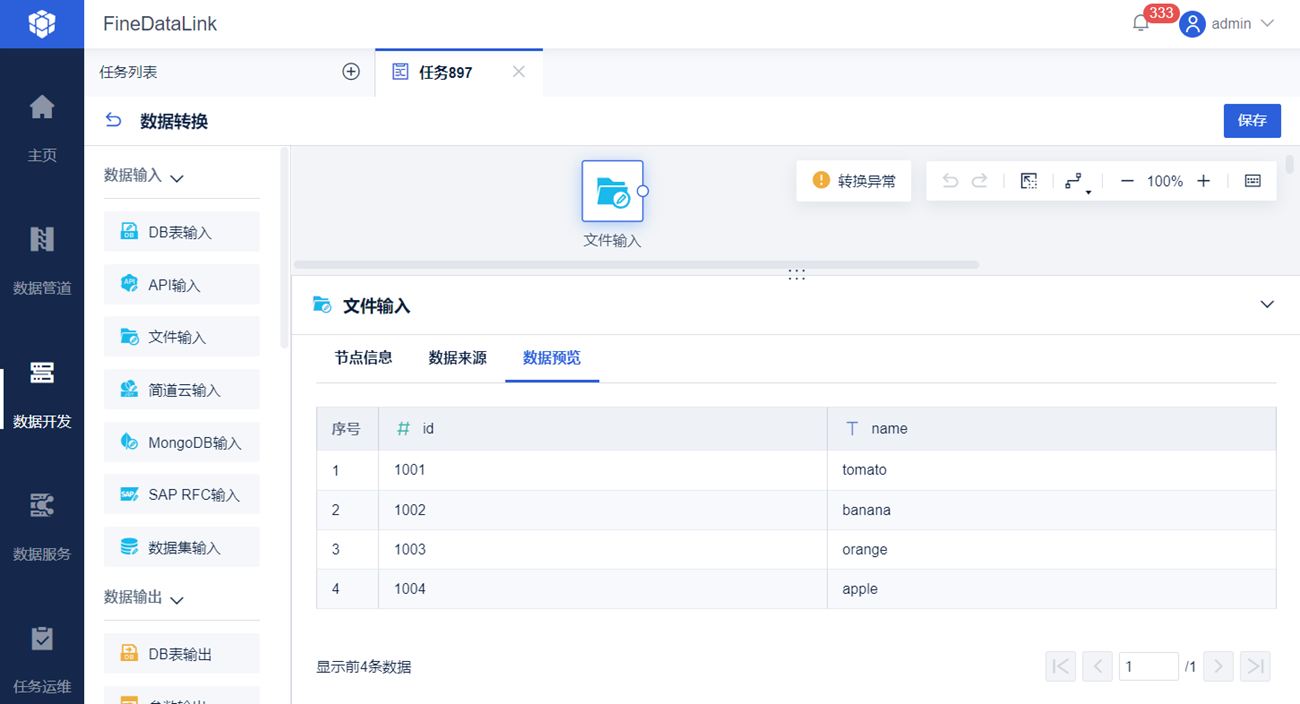Switch to the 任务列表 tab
Screen dimensions: 1300x704
pyautogui.click(x=129, y=72)
